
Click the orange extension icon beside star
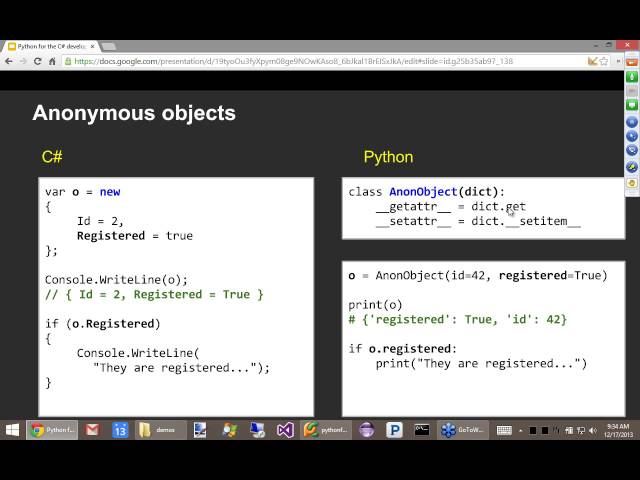click(592, 61)
